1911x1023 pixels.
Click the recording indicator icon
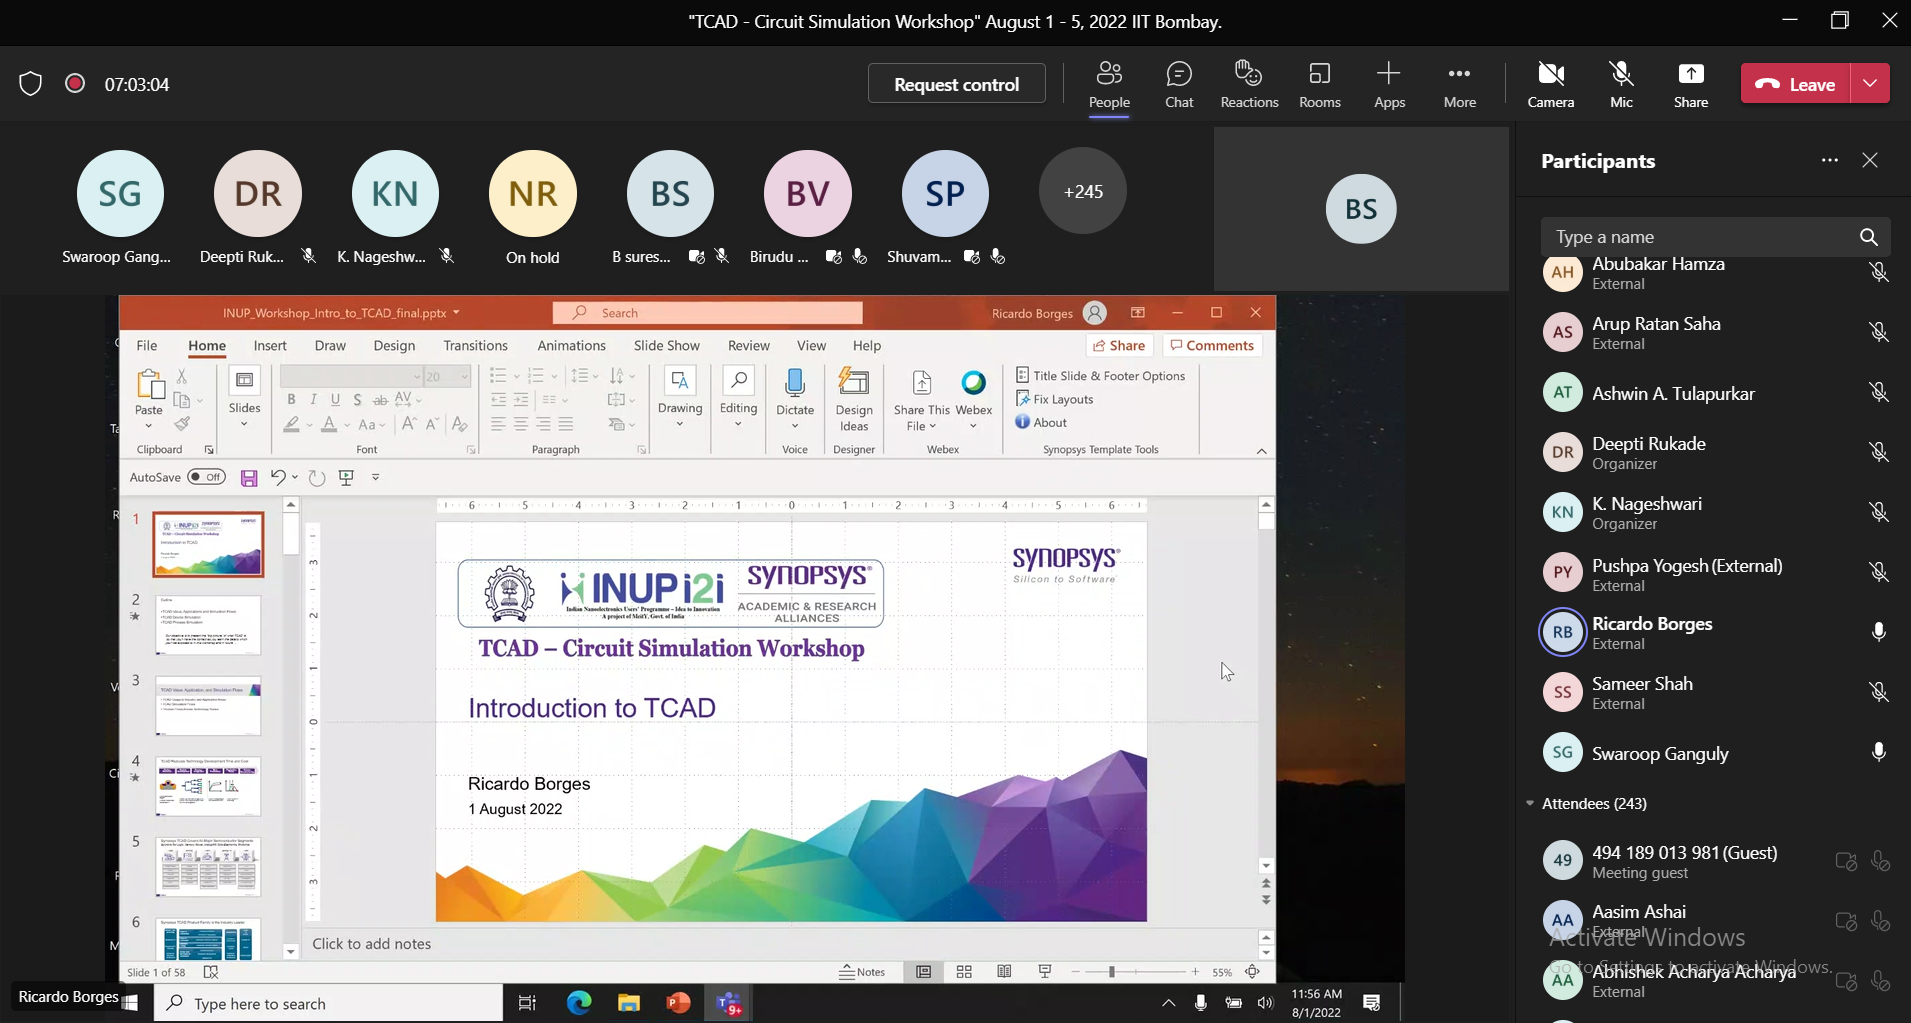click(75, 83)
